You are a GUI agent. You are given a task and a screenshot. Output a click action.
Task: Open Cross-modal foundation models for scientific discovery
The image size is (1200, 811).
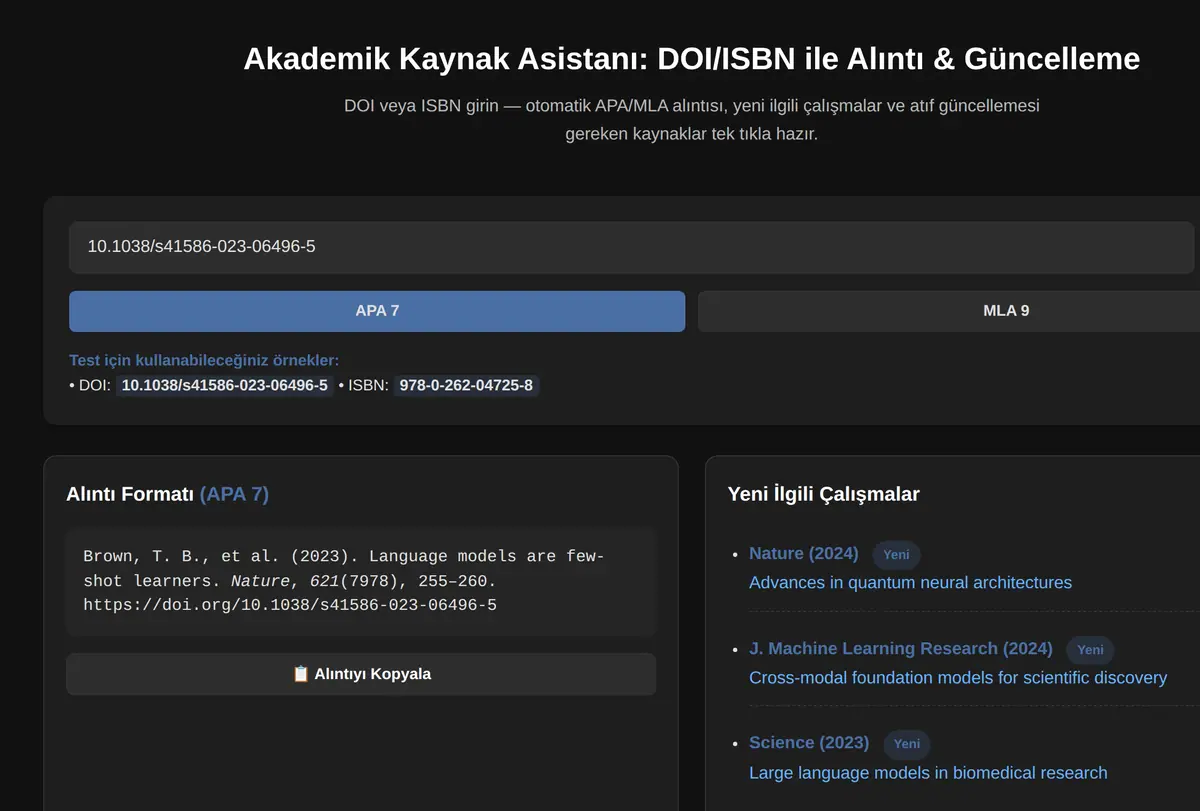tap(958, 677)
